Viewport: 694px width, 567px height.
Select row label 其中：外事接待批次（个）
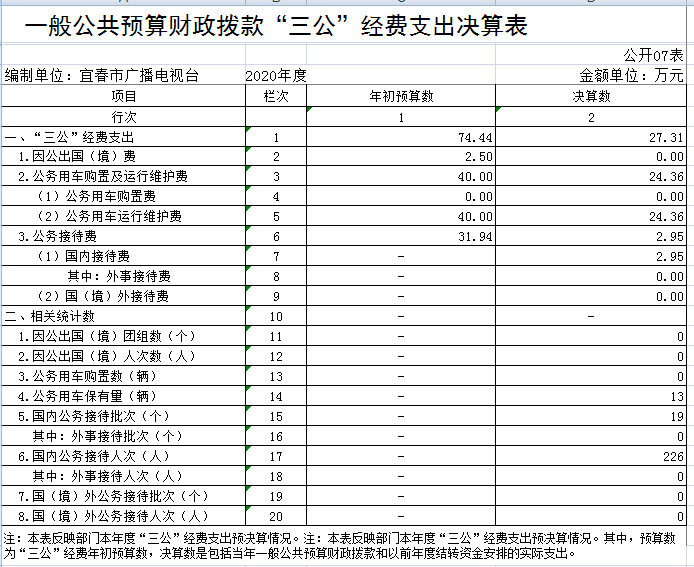click(x=108, y=436)
